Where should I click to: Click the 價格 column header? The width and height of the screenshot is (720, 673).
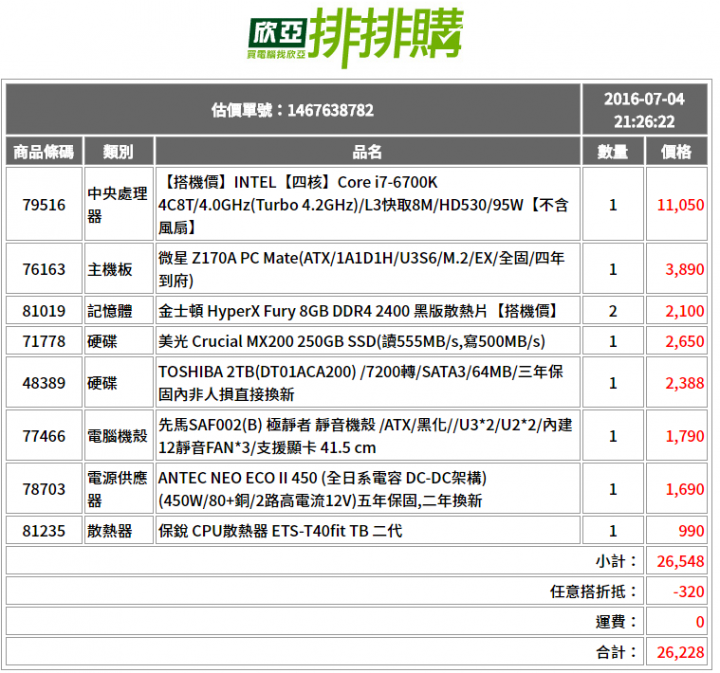click(676, 151)
